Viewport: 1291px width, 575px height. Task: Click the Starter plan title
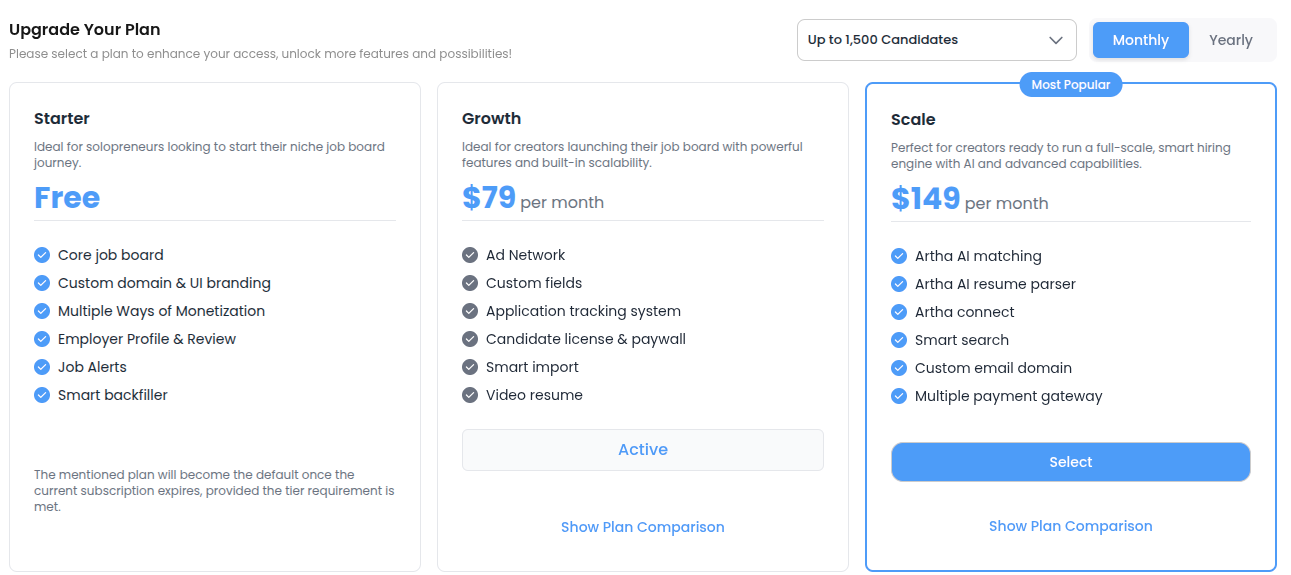coord(62,118)
